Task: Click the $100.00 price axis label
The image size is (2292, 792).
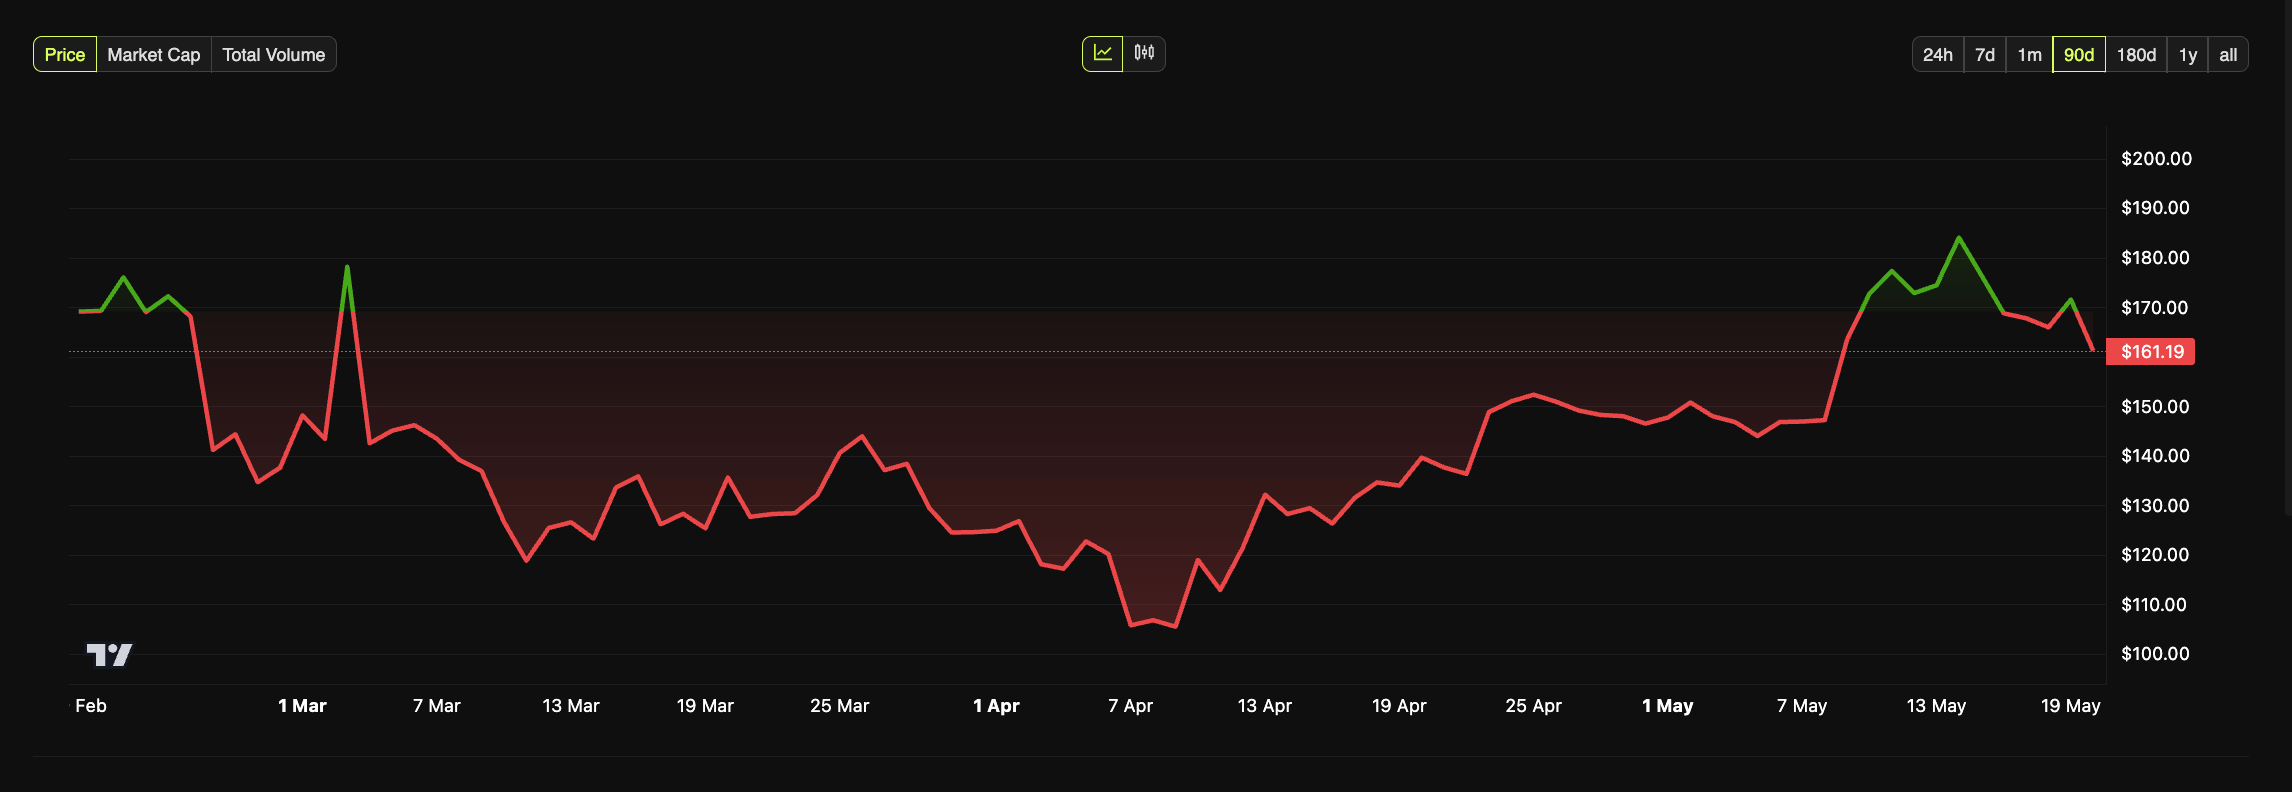Action: coord(2155,654)
